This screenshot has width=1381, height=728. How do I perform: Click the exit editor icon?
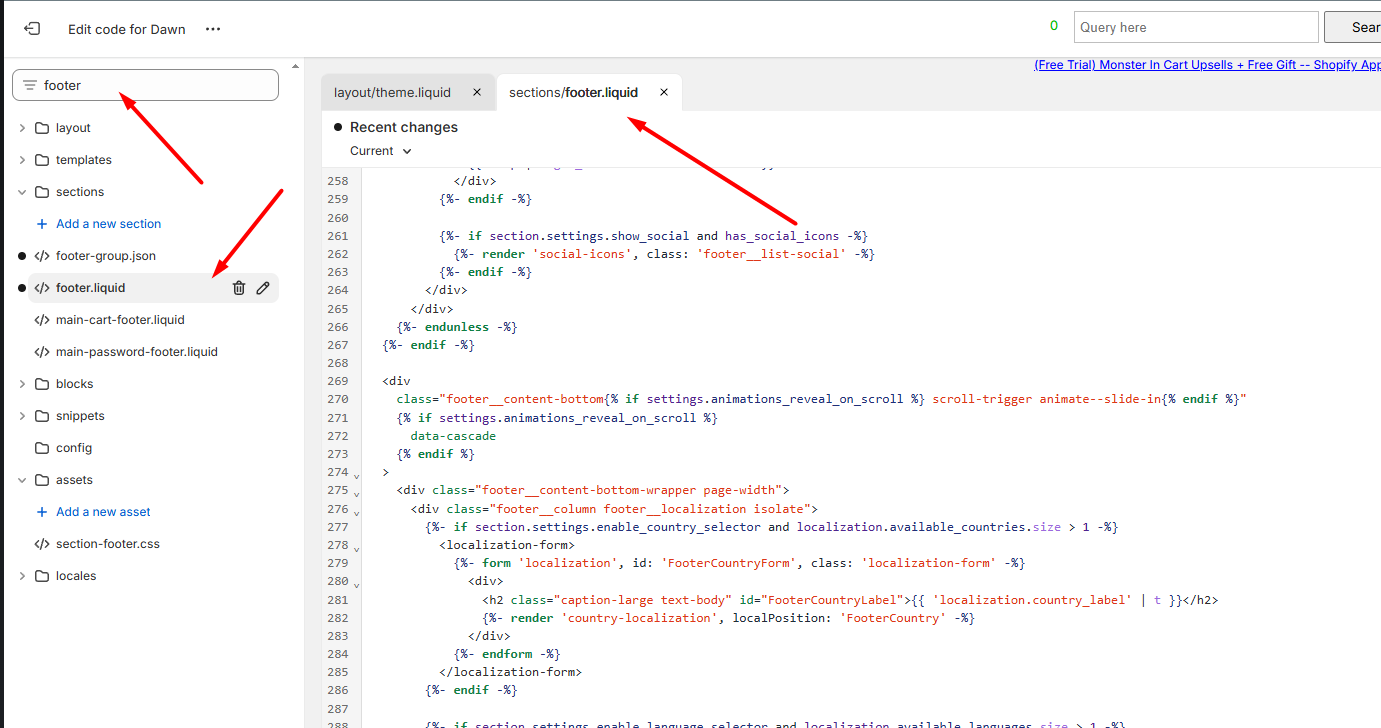(32, 29)
